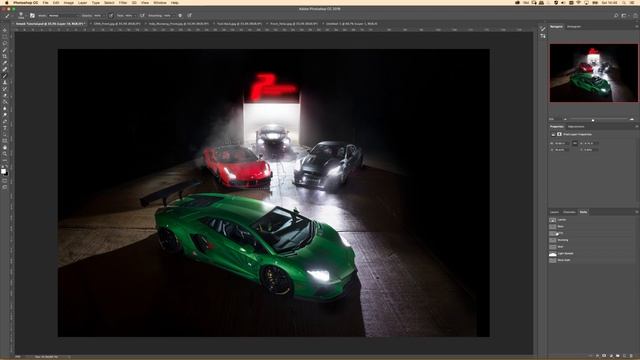Click load path as selection icon
Screen dimensions: 640x360
point(604,356)
